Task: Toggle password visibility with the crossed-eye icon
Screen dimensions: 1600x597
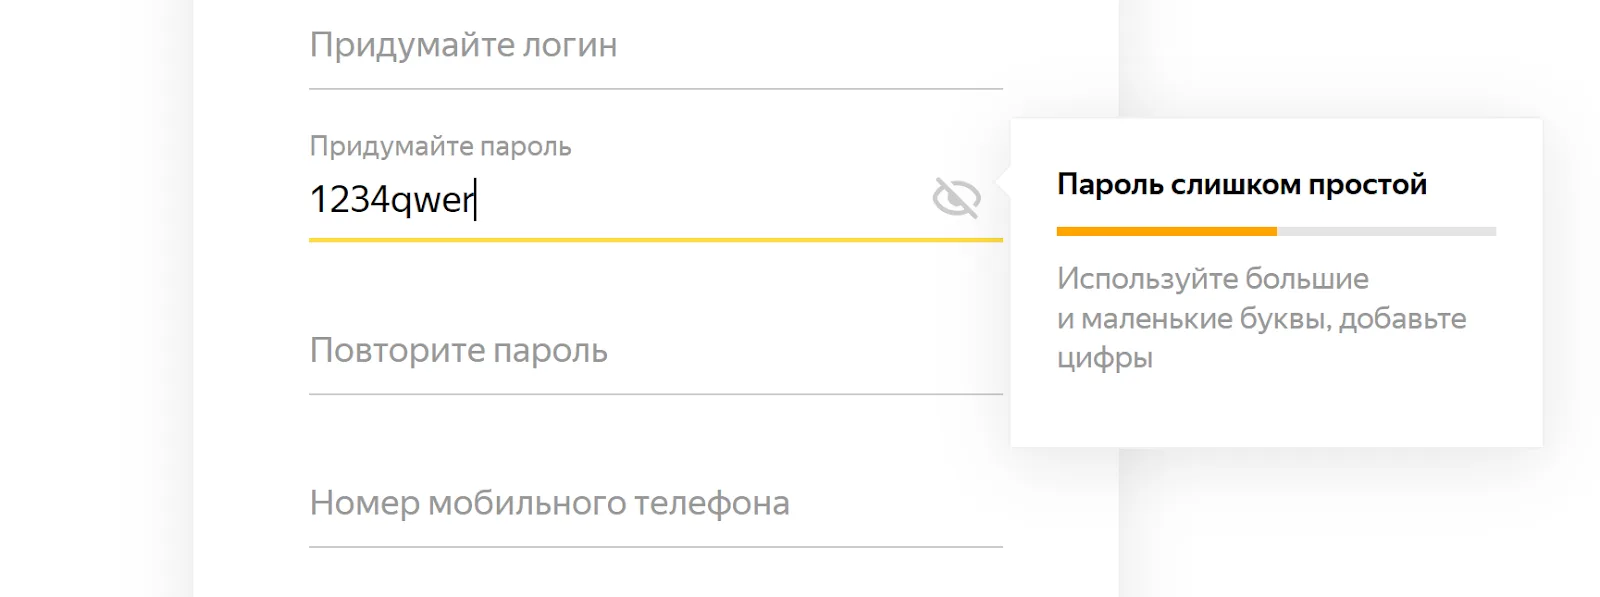Action: tap(956, 197)
